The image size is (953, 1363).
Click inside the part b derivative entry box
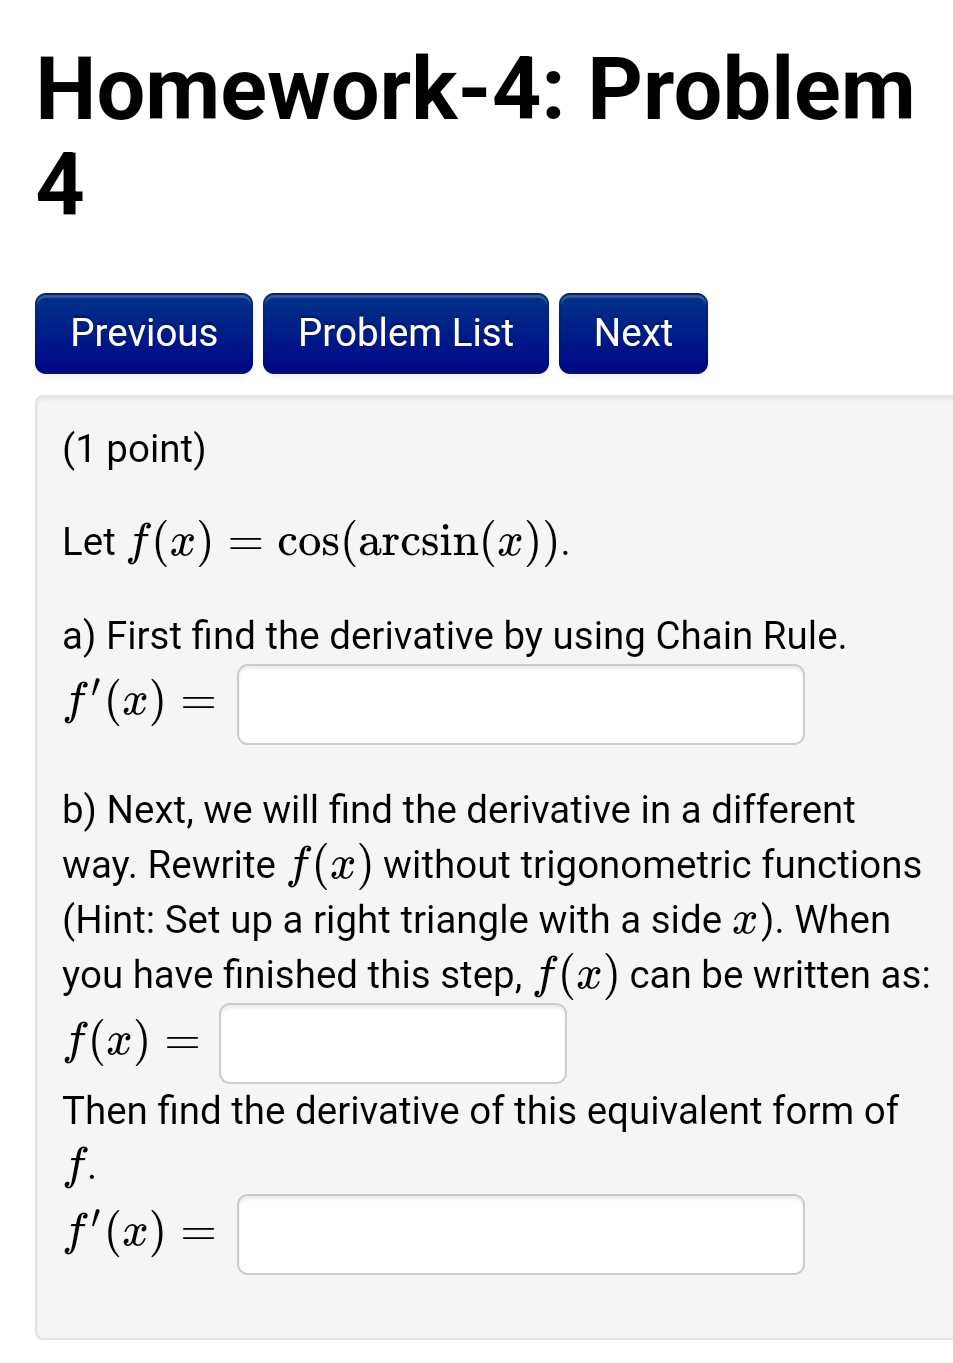[x=520, y=1234]
